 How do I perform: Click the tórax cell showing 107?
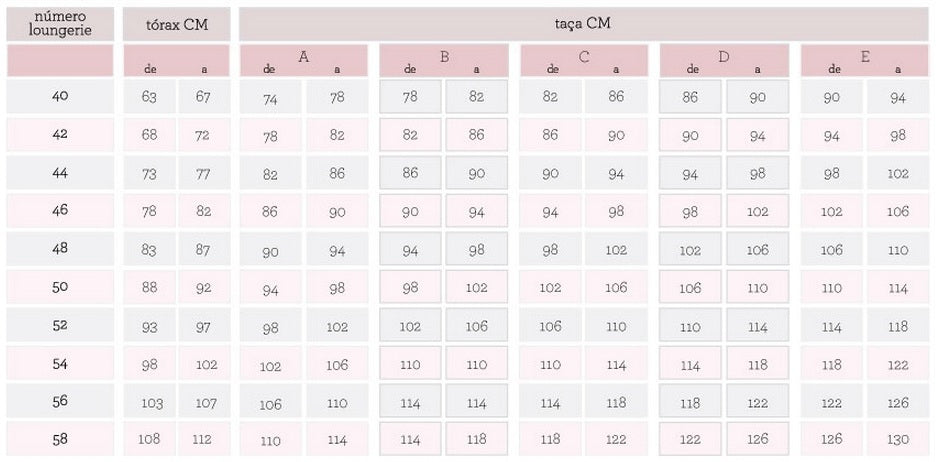click(x=203, y=403)
